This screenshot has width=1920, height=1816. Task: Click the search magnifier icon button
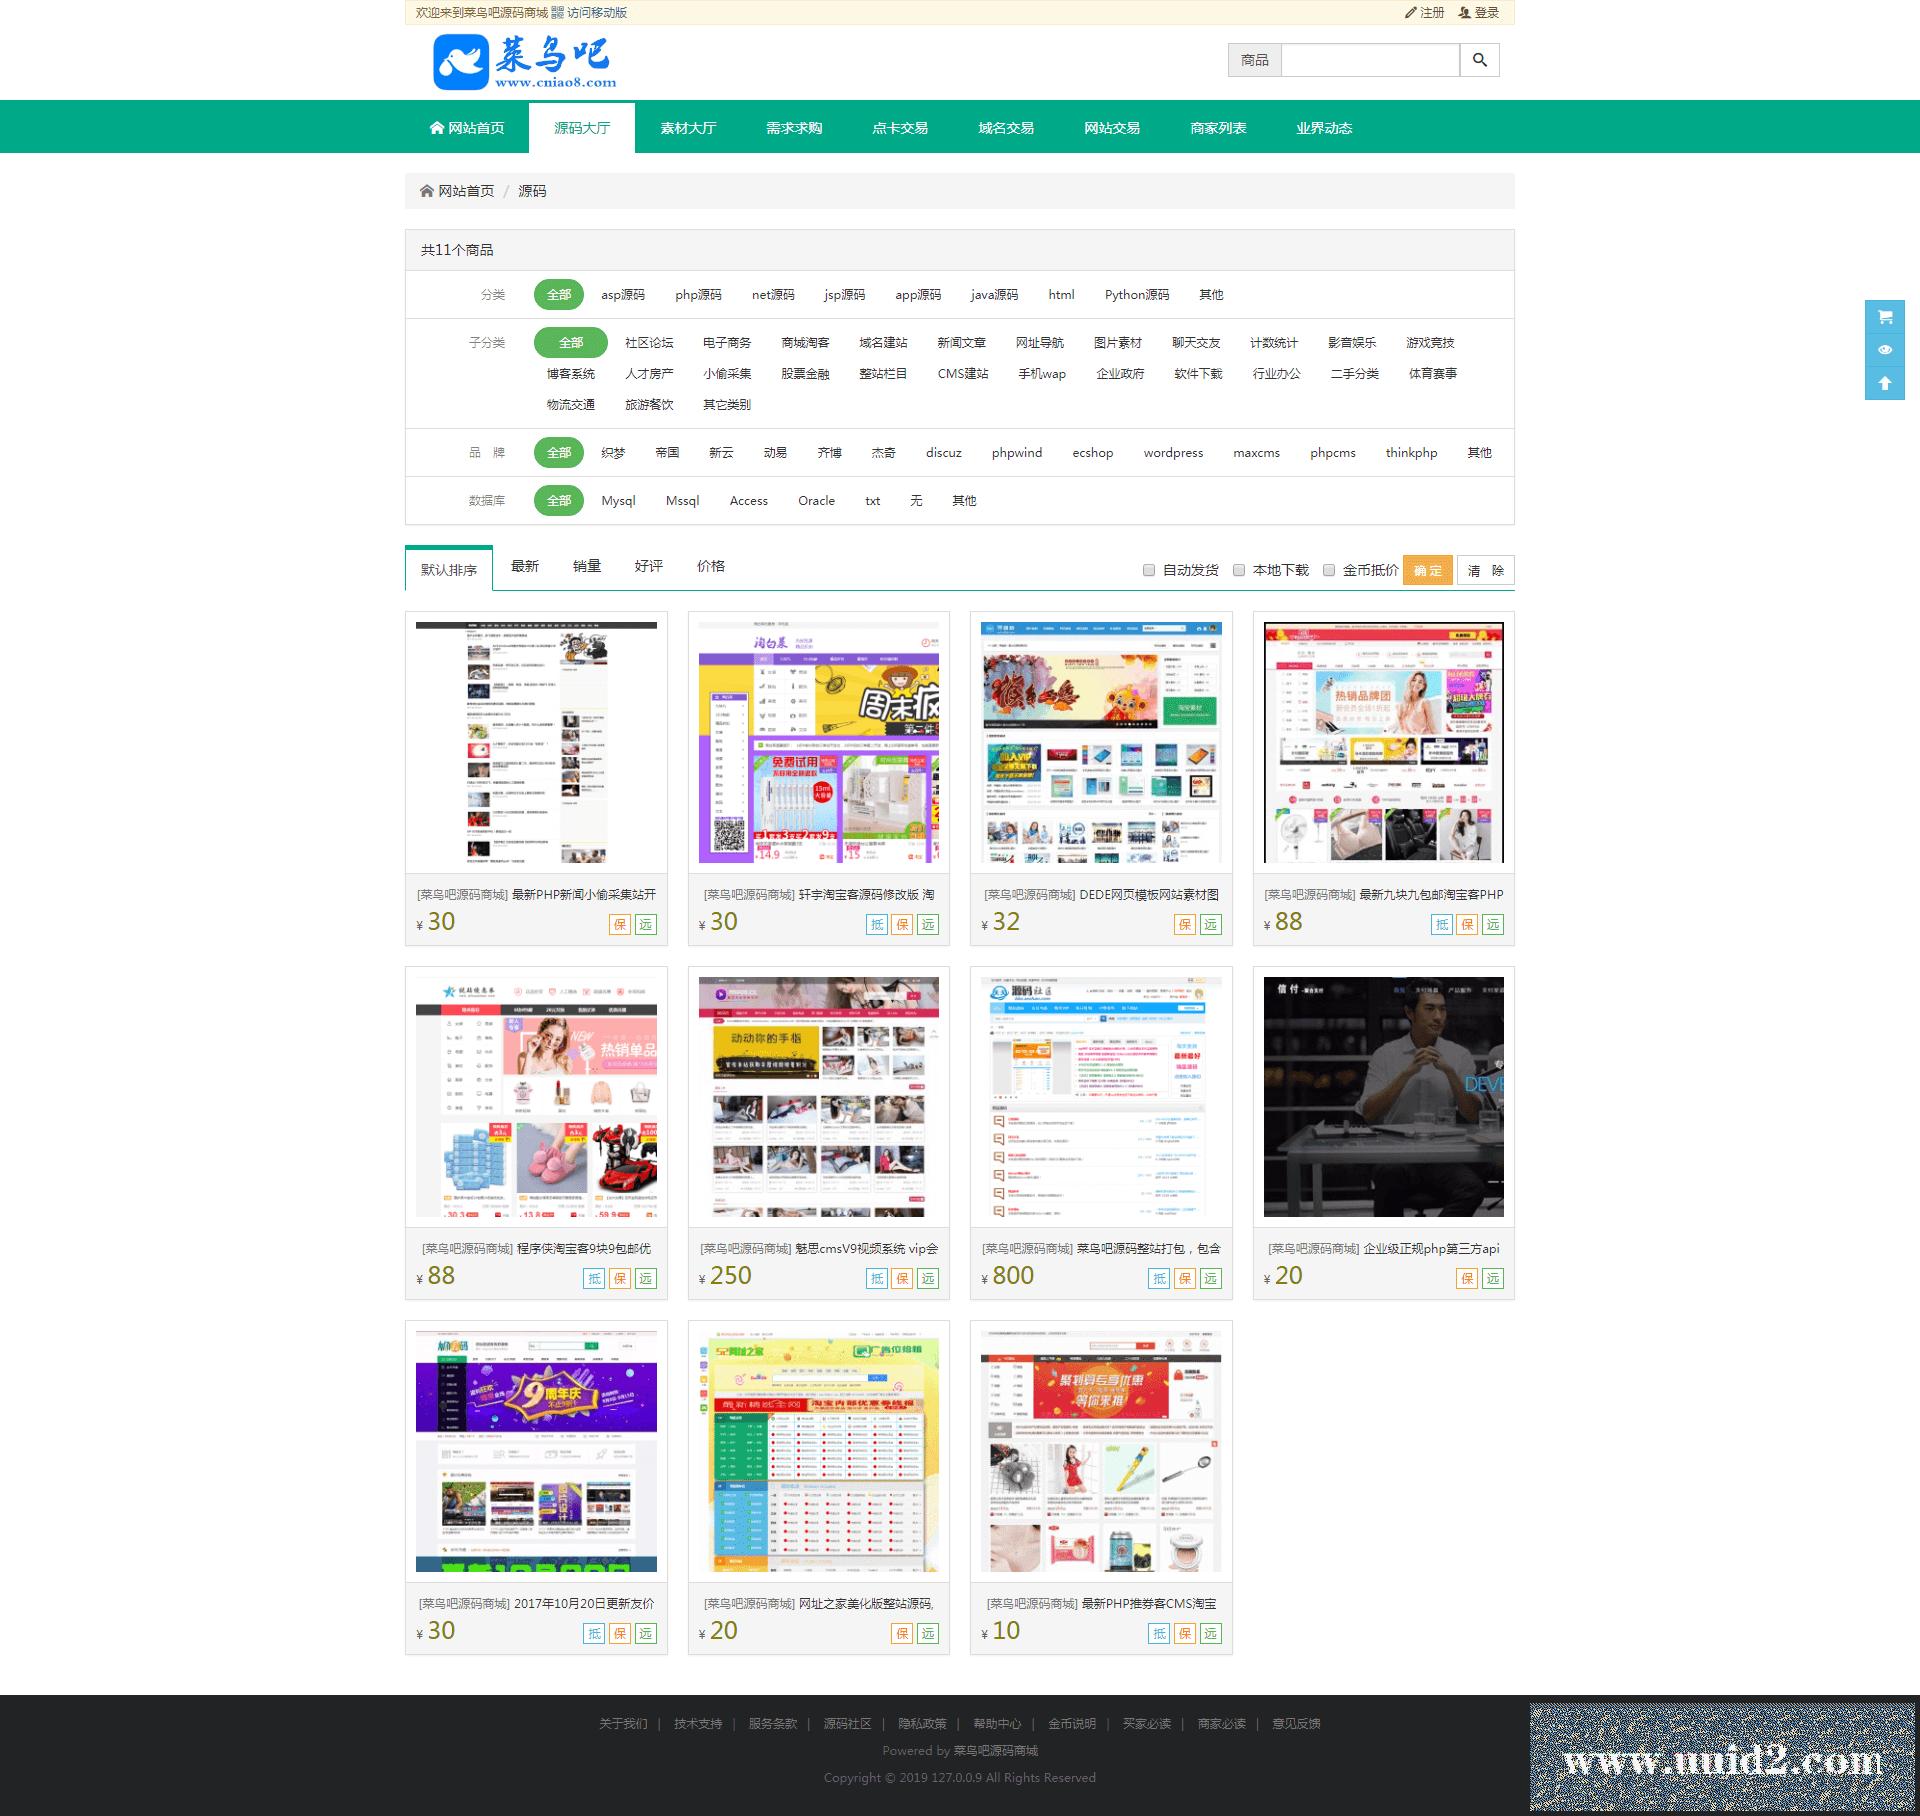(x=1479, y=60)
